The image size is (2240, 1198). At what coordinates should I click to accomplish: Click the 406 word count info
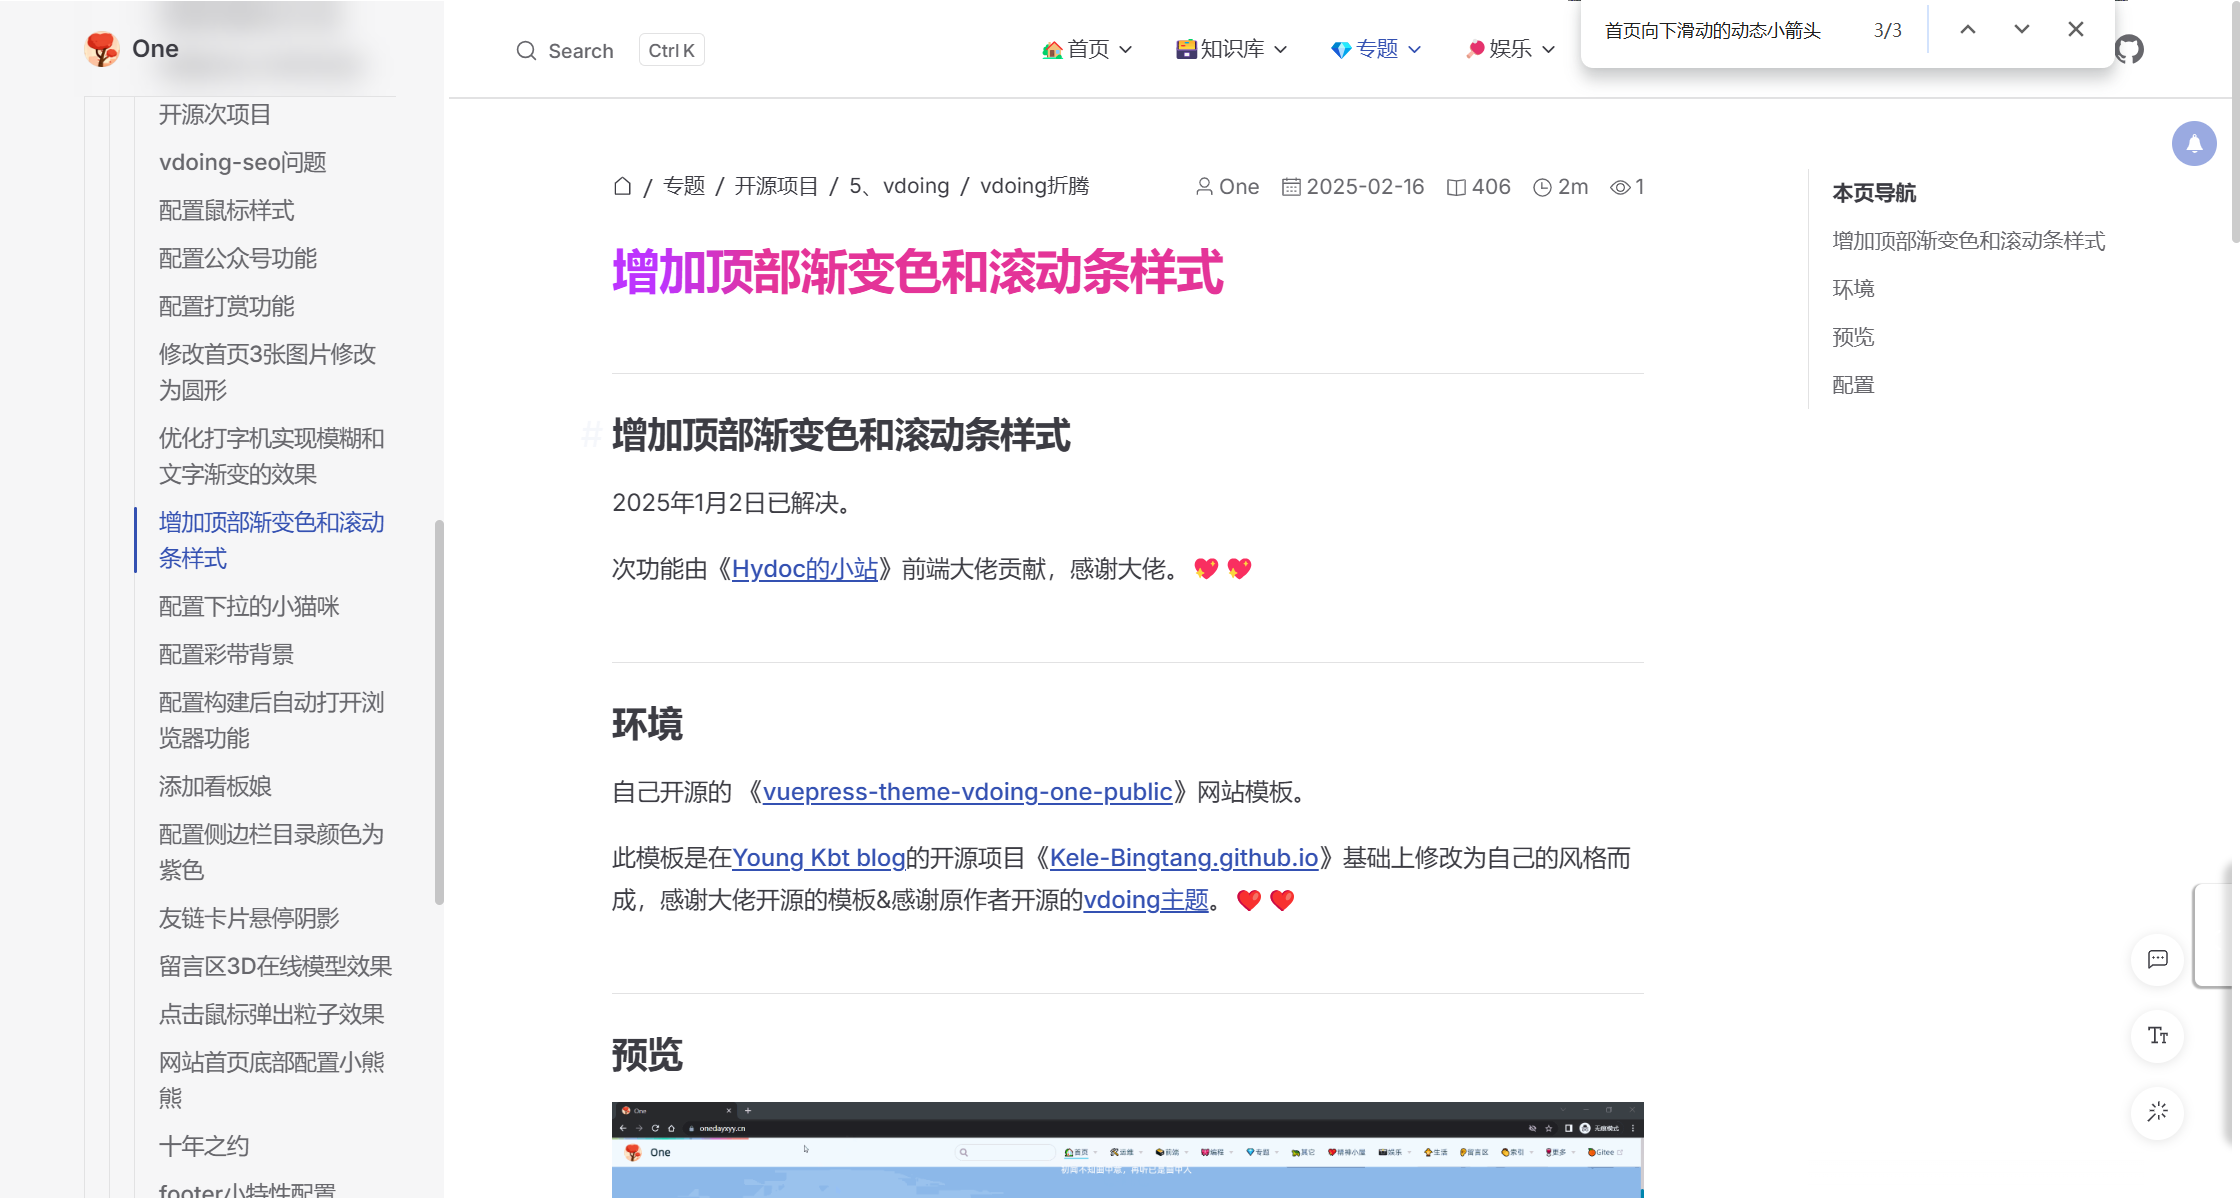1479,187
